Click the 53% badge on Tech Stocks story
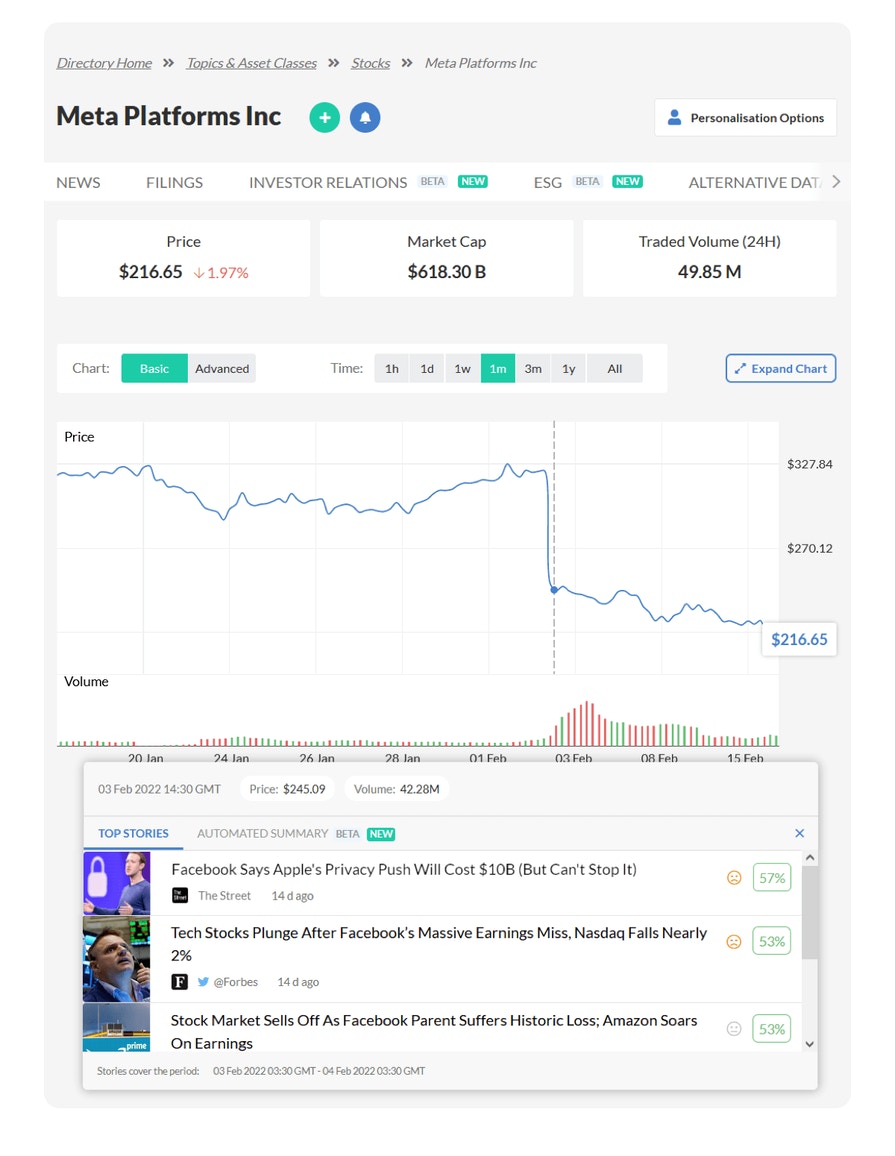 coord(771,941)
